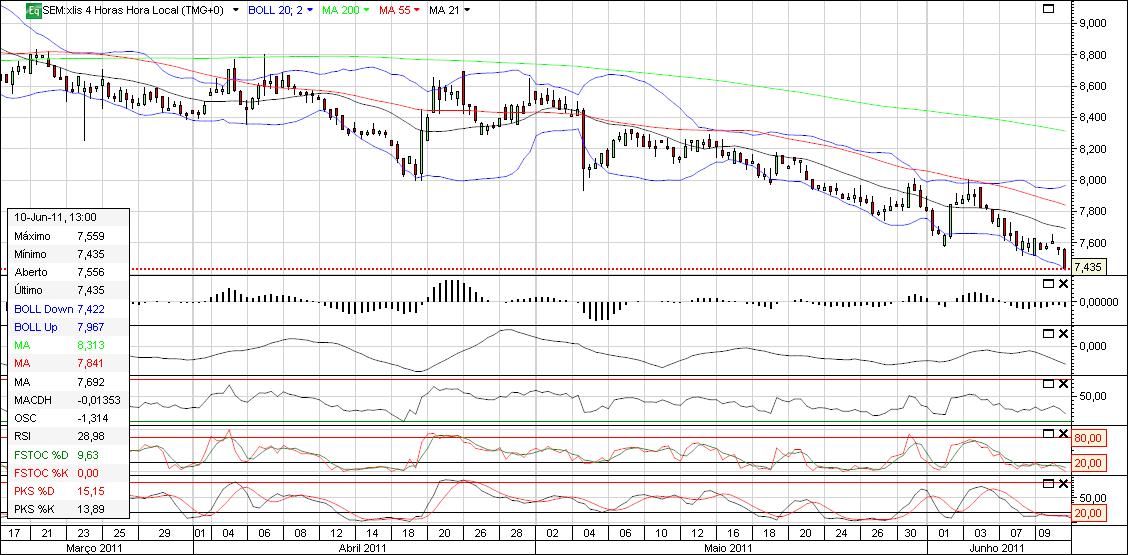This screenshot has width=1128, height=555.
Task: Close the fast stochastic panel with 80,00 level
Action: (1063, 433)
